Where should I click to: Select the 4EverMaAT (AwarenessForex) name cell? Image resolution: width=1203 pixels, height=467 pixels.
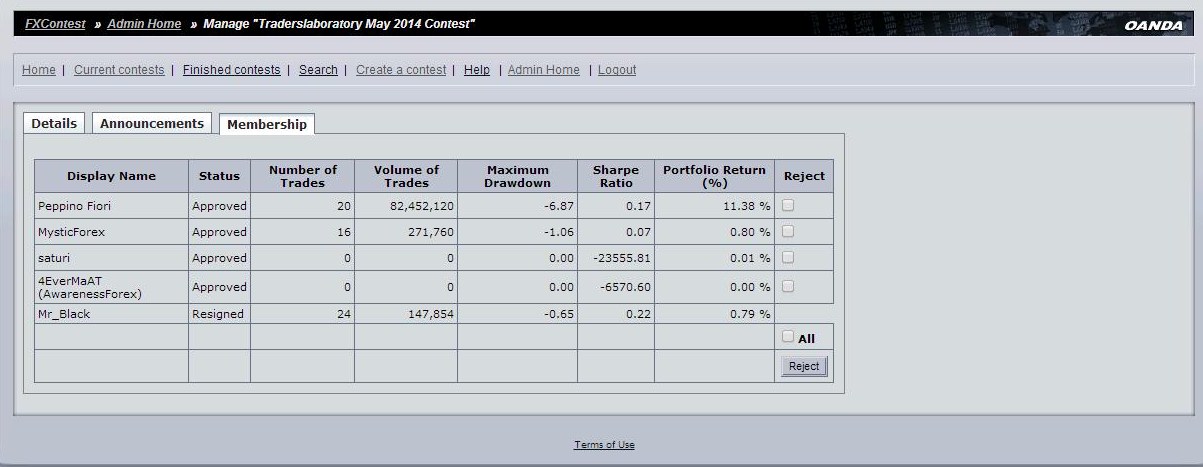click(111, 287)
